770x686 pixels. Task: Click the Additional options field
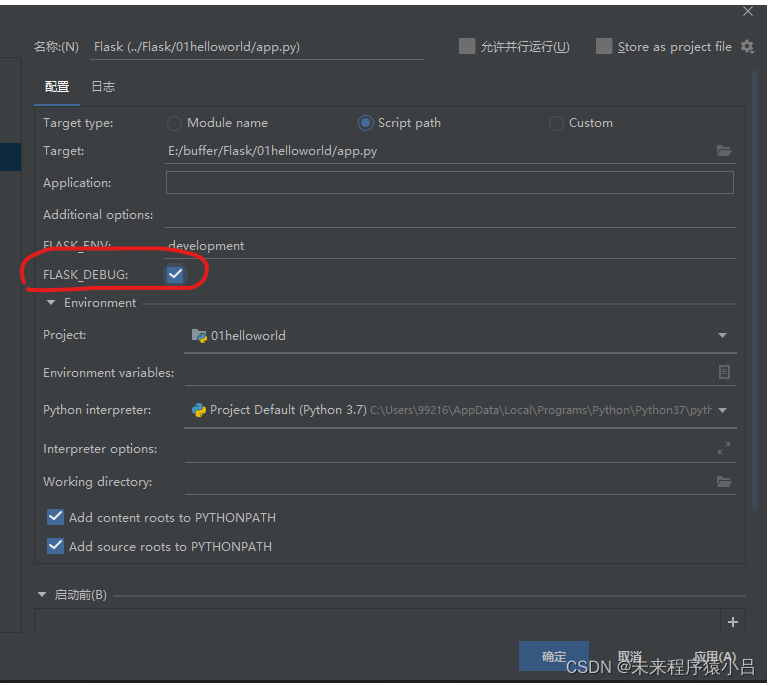point(450,215)
